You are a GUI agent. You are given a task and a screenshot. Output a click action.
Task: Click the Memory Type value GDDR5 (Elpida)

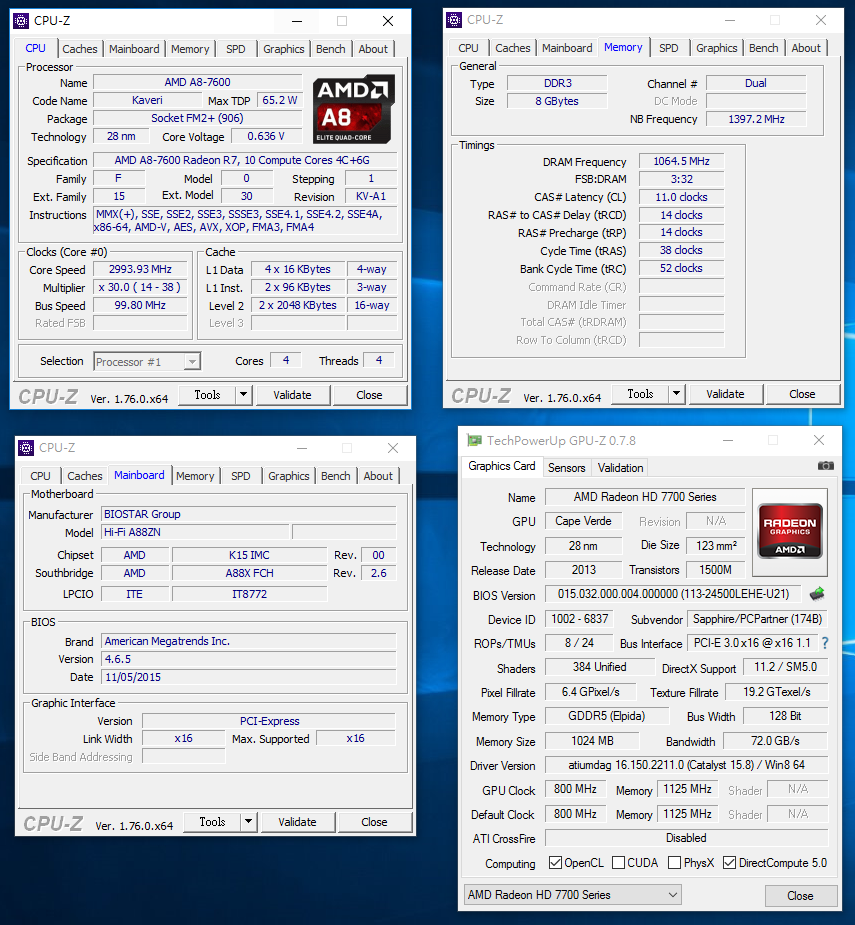point(607,716)
